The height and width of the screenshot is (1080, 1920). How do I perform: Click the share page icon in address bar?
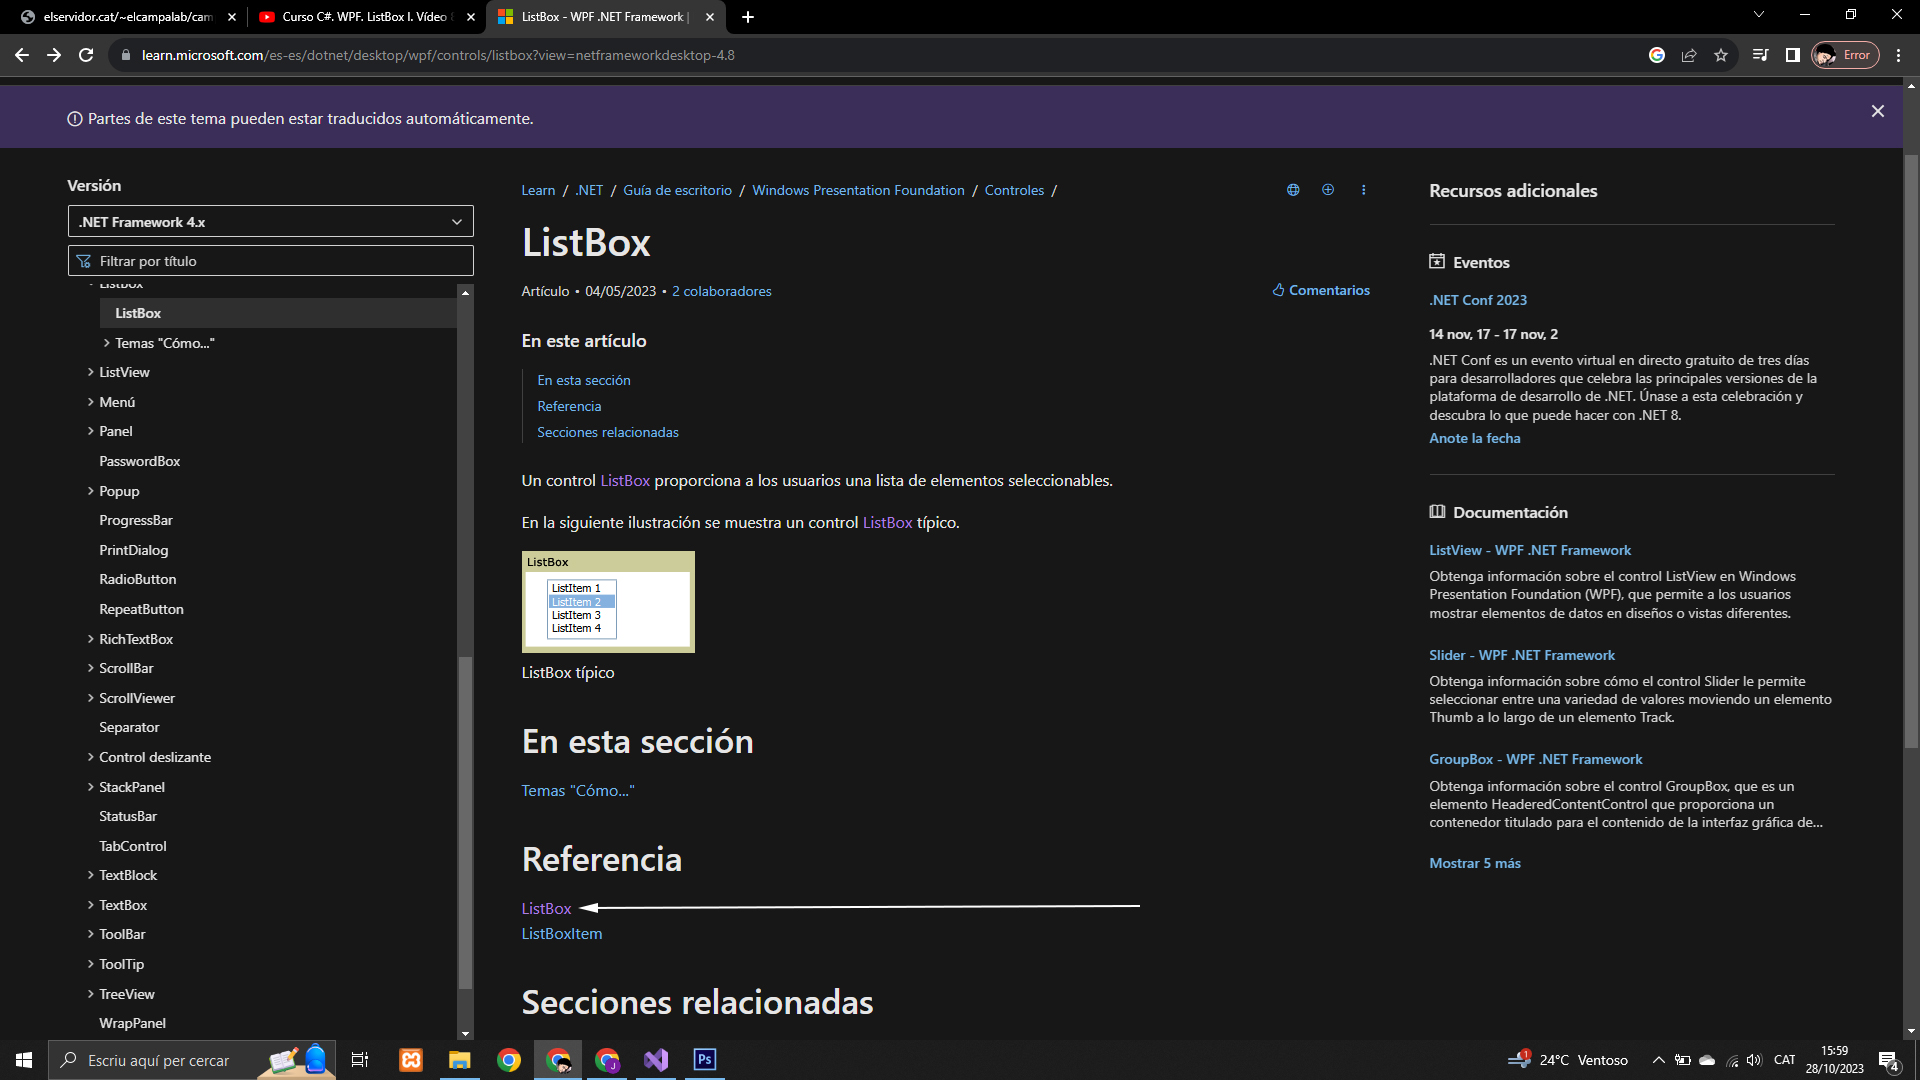point(1689,55)
